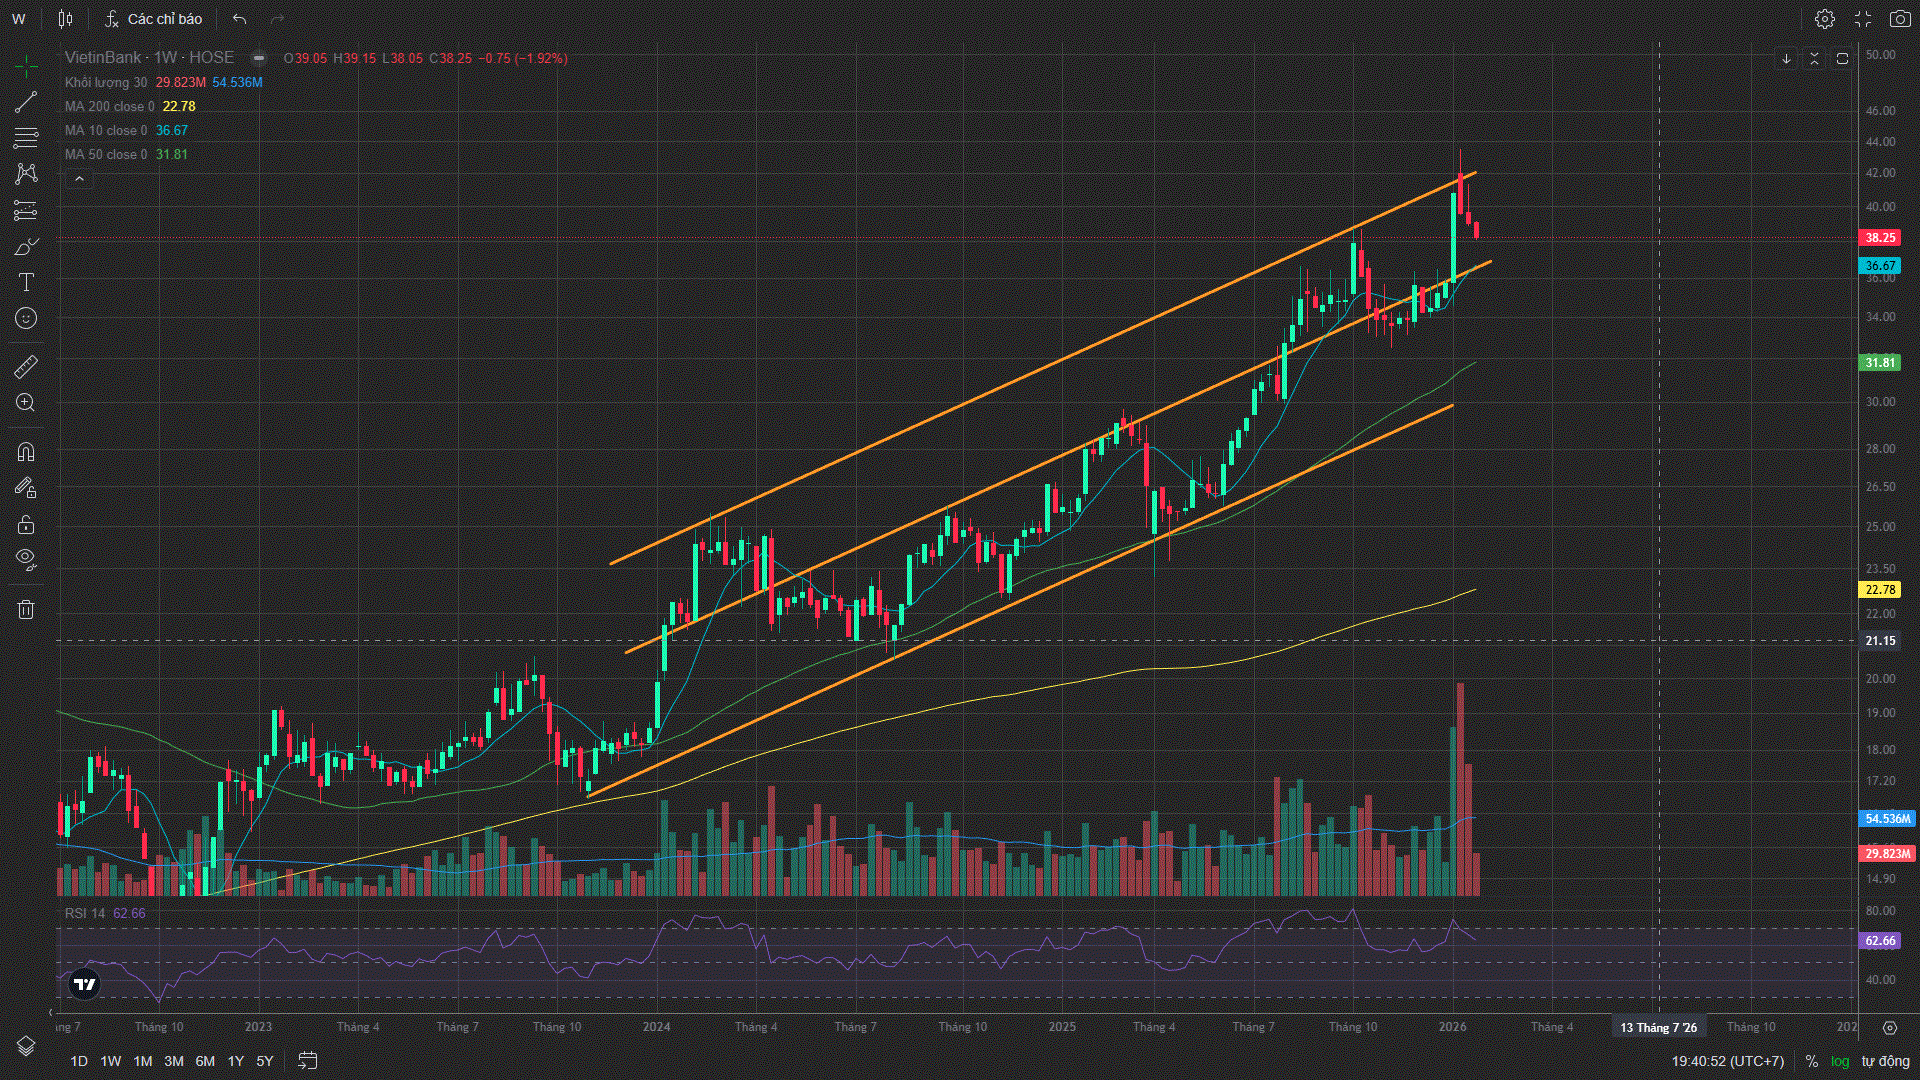1920x1080 pixels.
Task: Toggle magnet mode
Action: pyautogui.click(x=26, y=452)
